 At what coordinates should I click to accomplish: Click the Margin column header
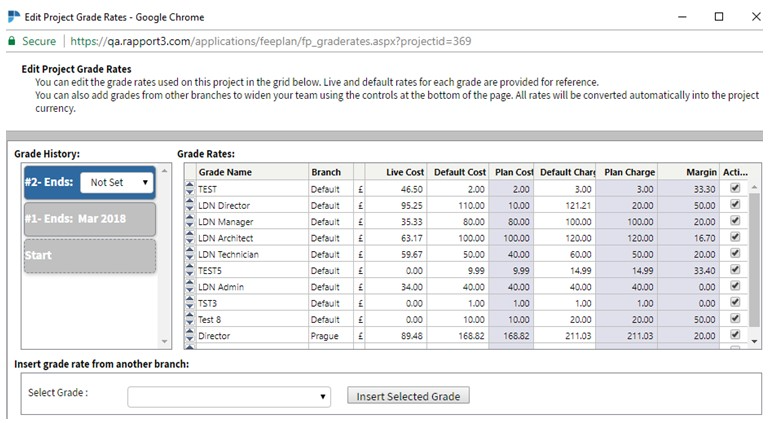click(689, 172)
